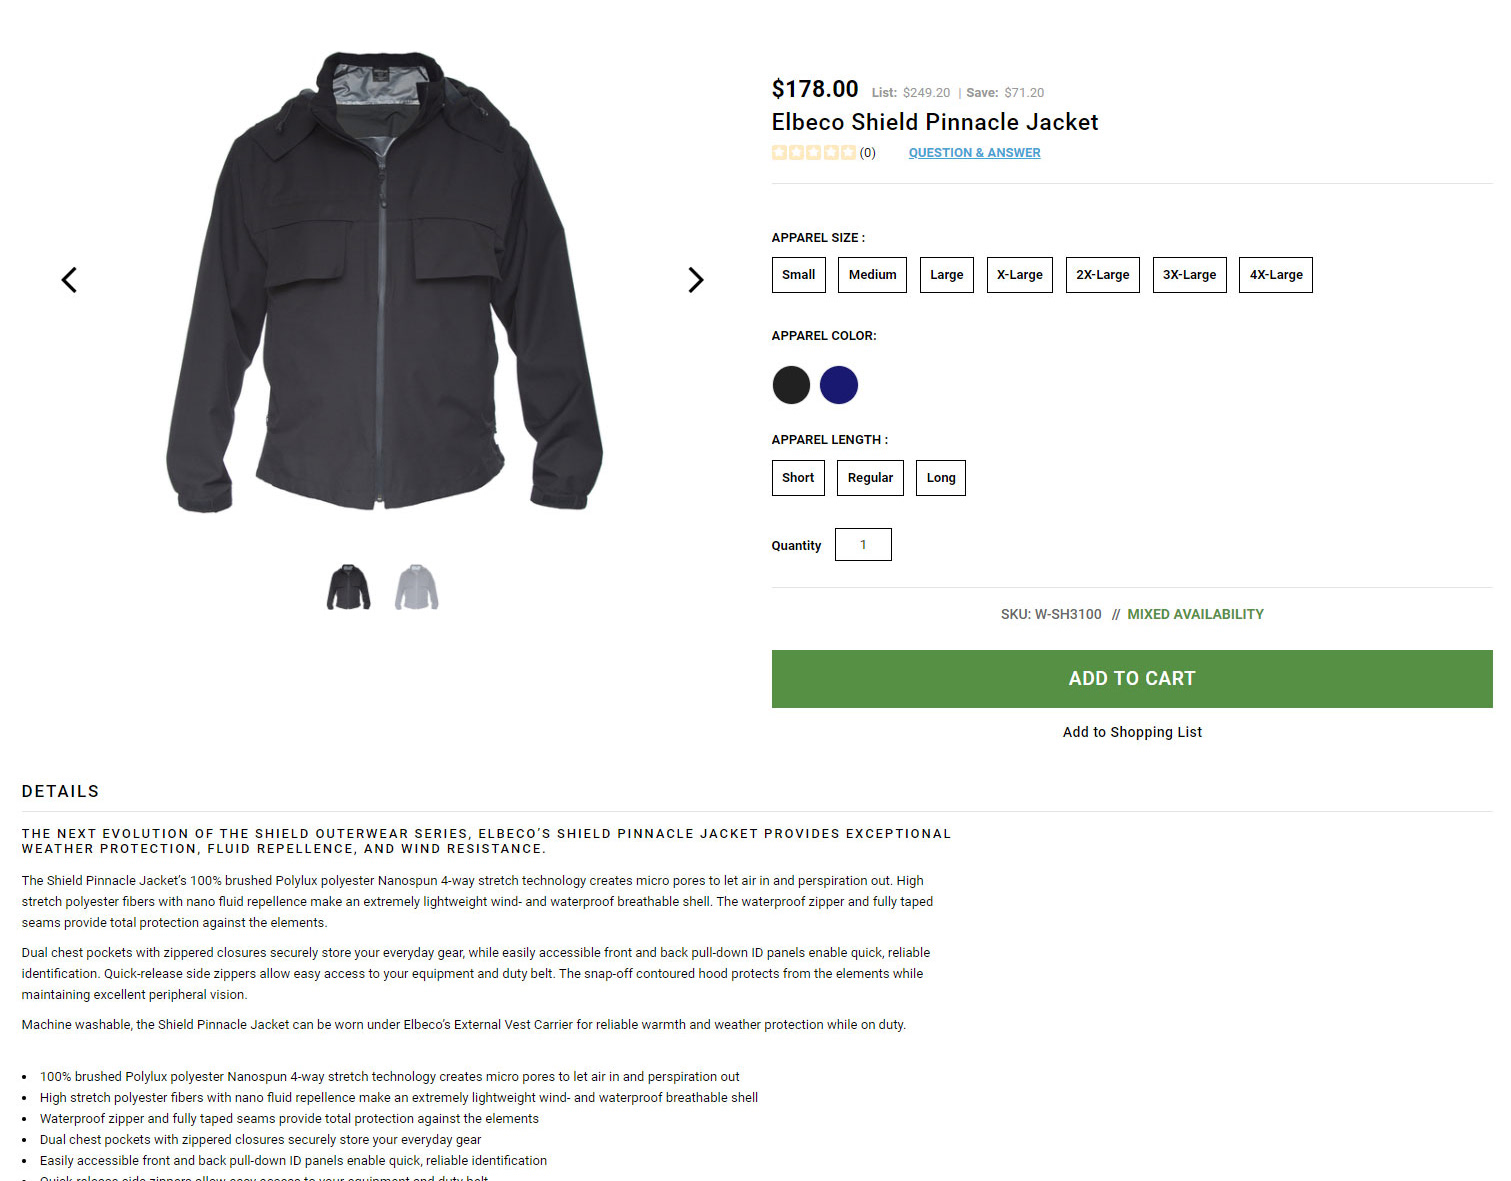The image size is (1511, 1181).
Task: Choose the 3X-Large size
Action: click(1190, 275)
